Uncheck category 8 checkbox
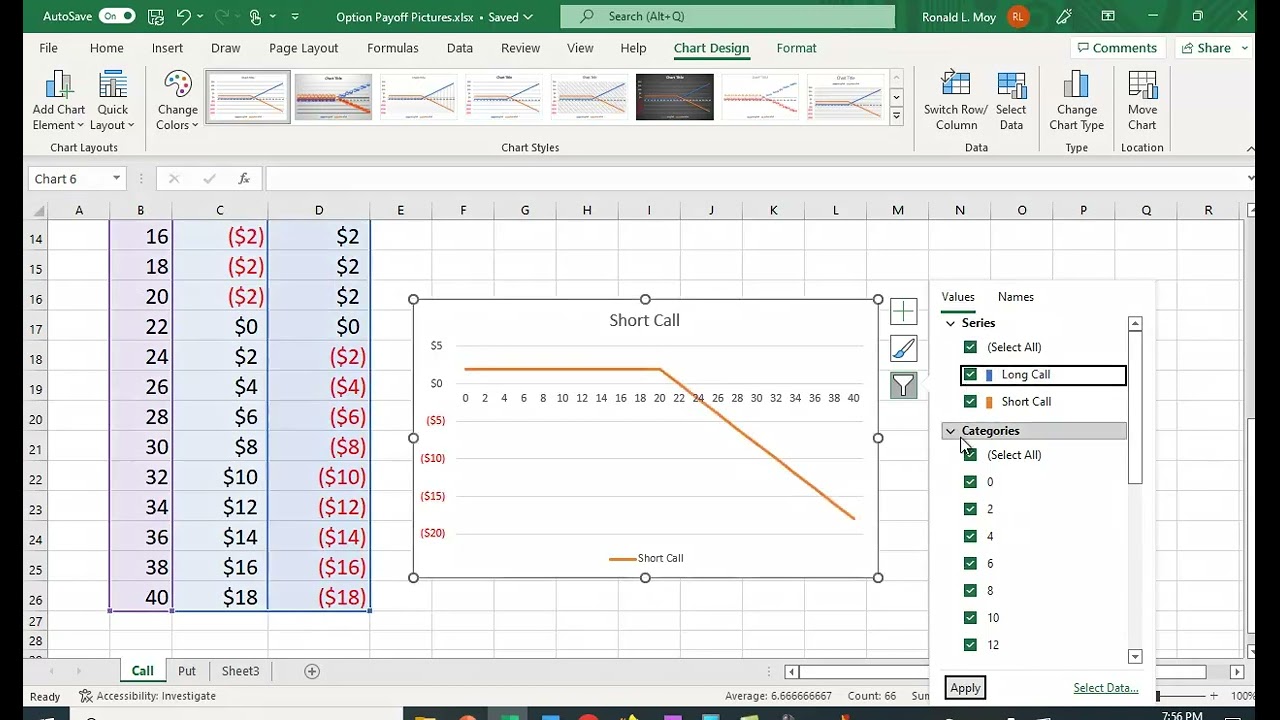 (x=970, y=590)
